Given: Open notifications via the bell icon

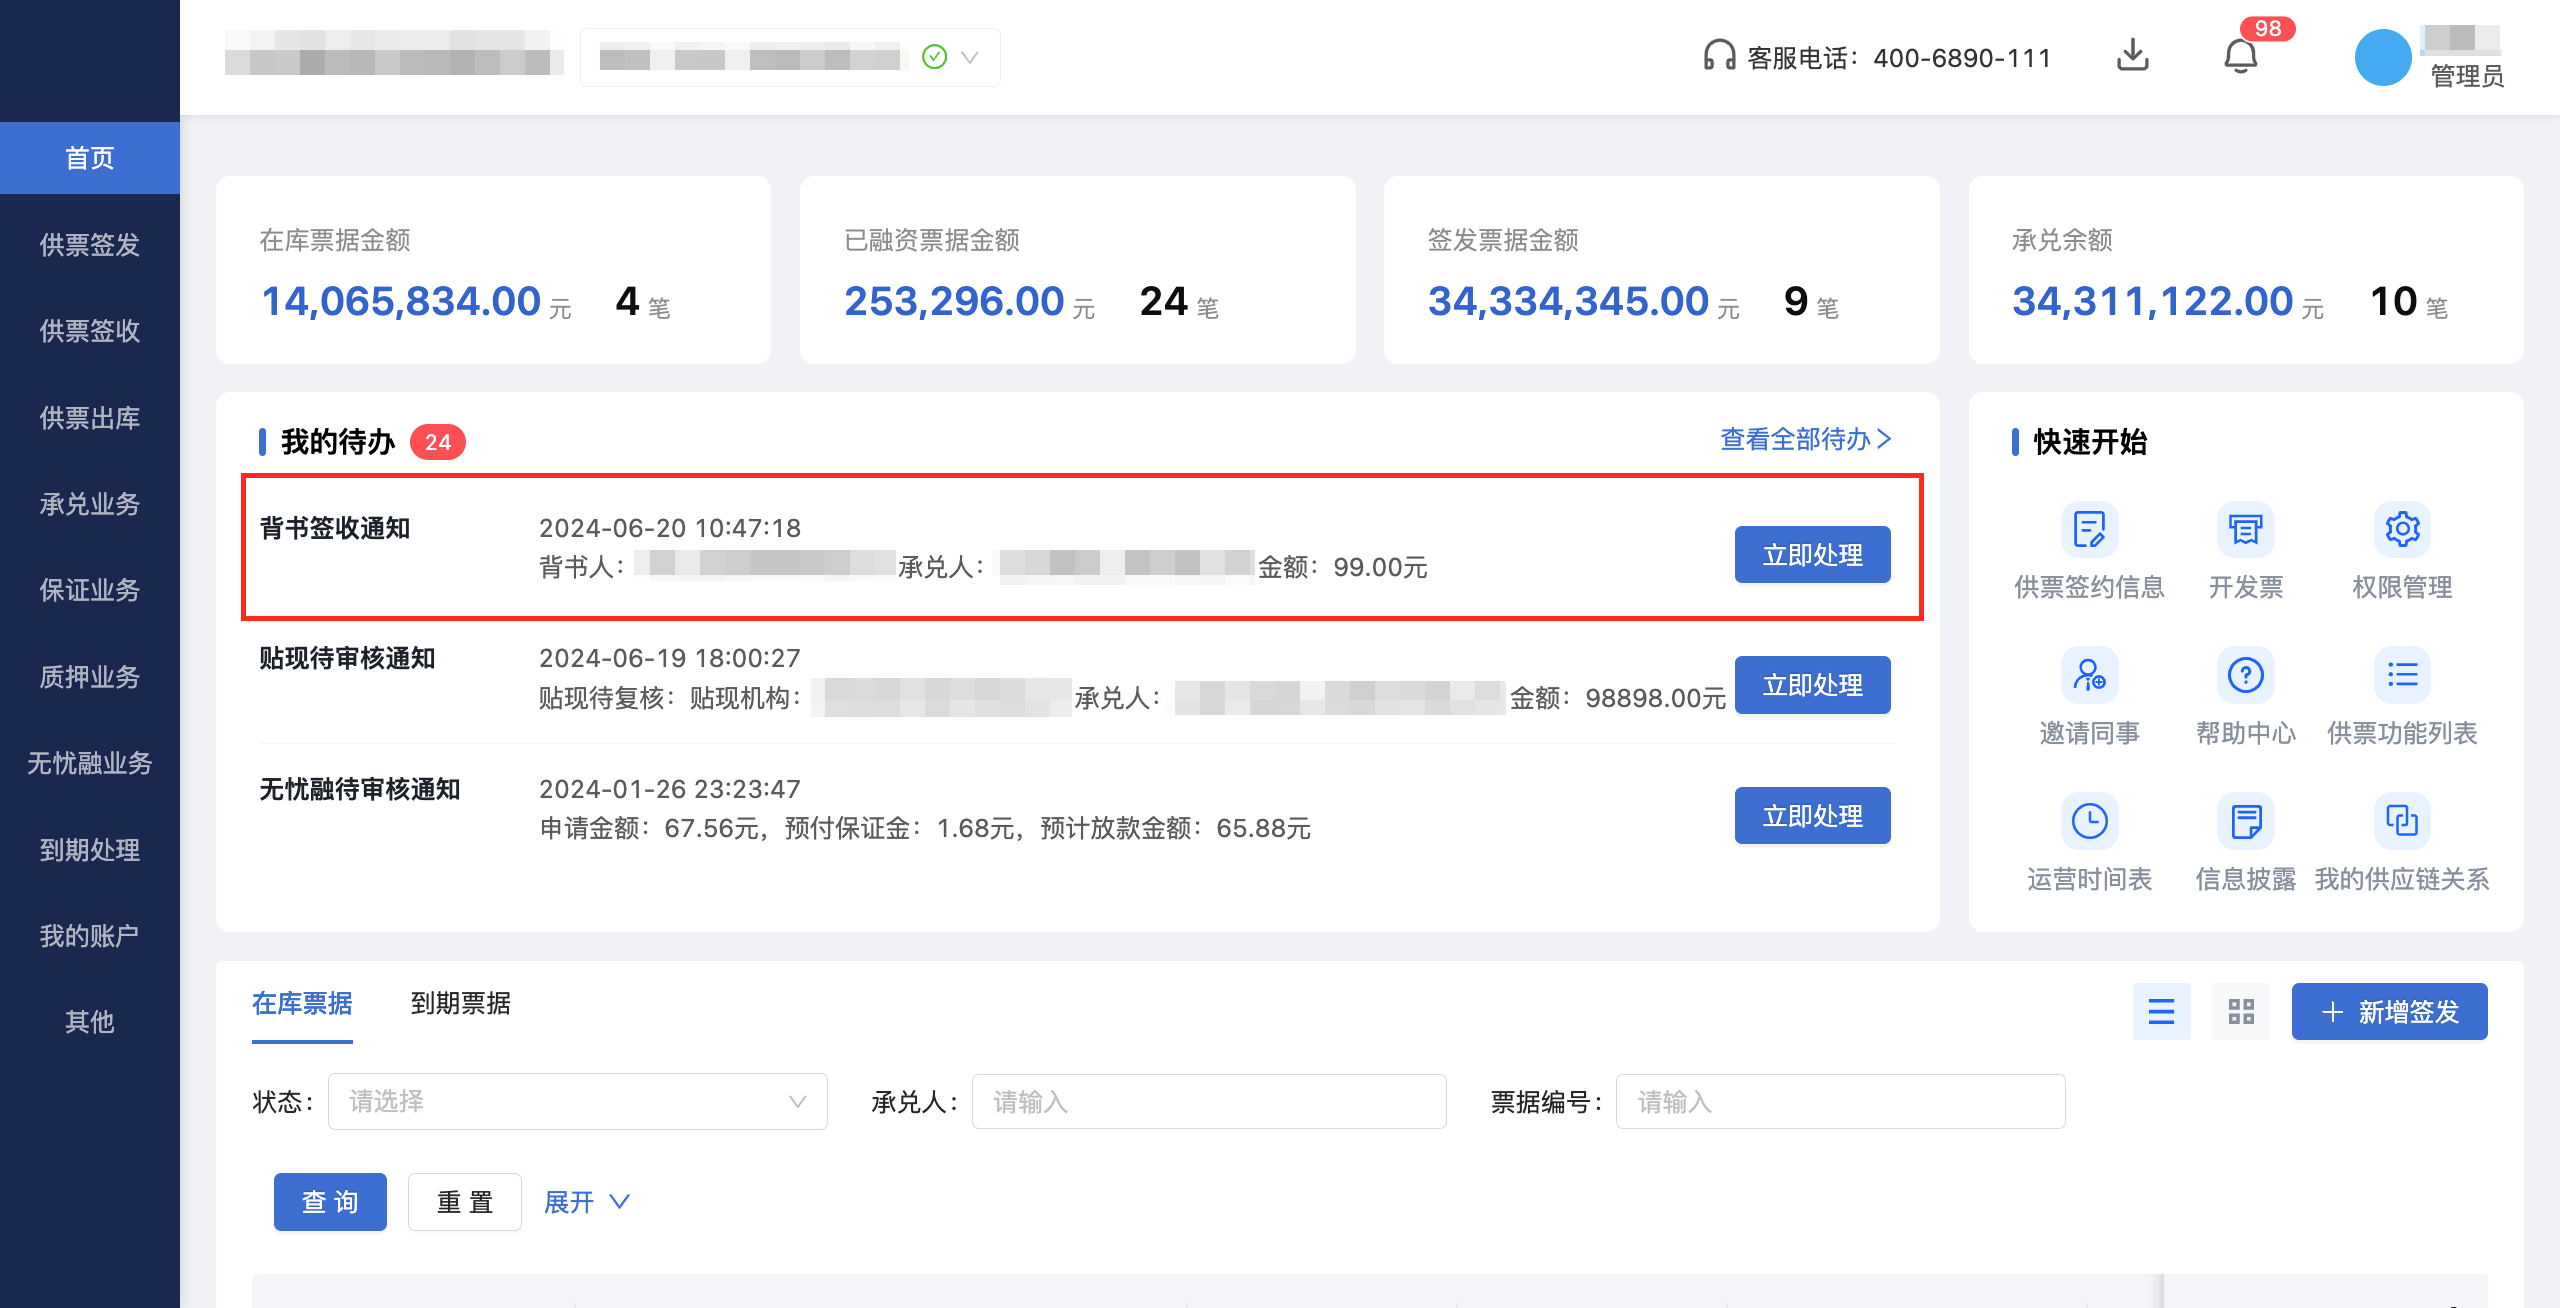Looking at the screenshot, I should (2241, 57).
